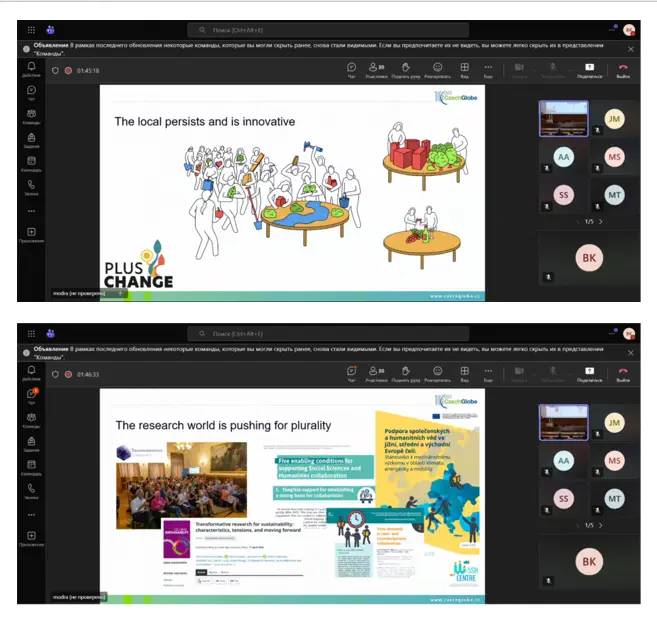Open Calendar (Календарь) in lower window sidebar
Image resolution: width=657 pixels, height=621 pixels.
(x=31, y=465)
